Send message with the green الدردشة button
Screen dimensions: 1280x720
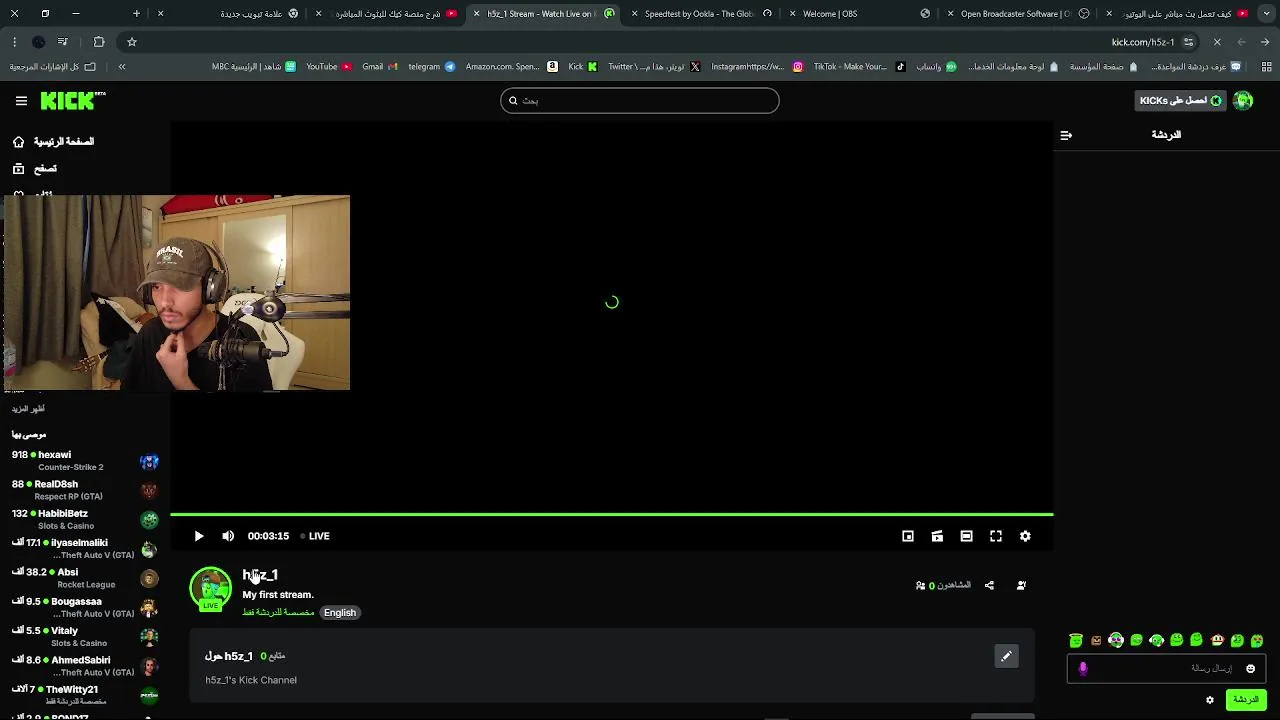(1246, 700)
